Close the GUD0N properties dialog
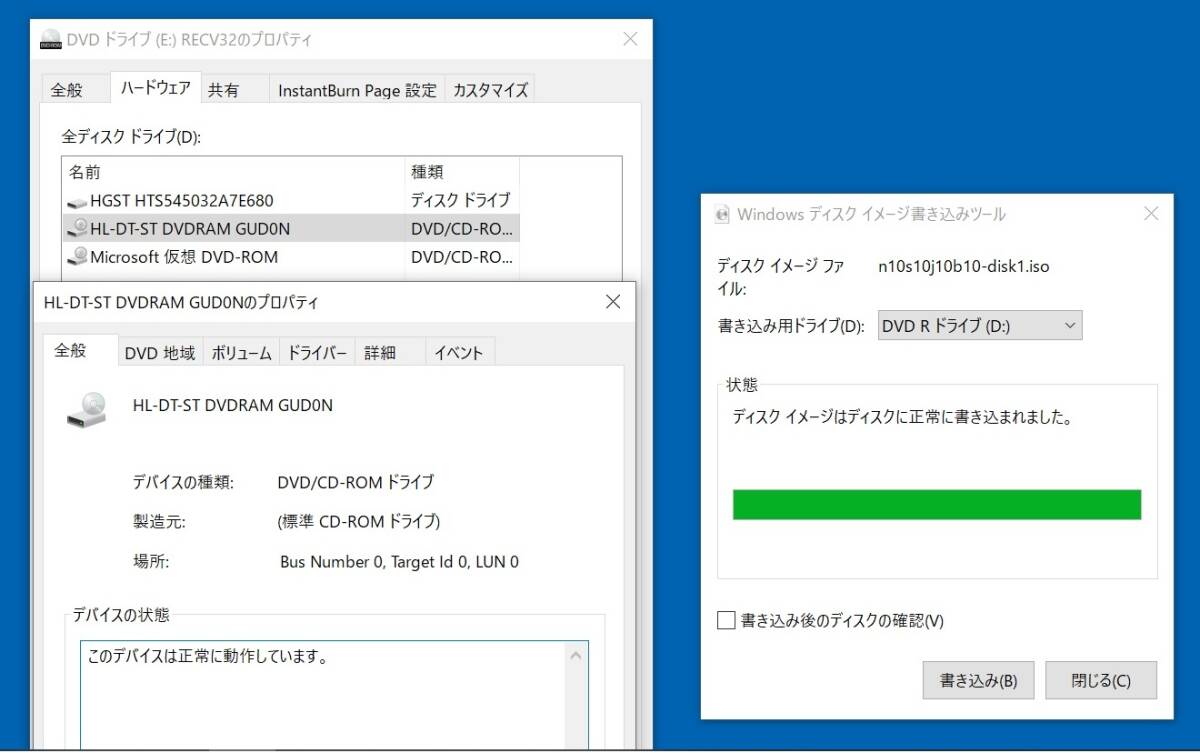Screen dimensions: 1200x753 pos(613,302)
